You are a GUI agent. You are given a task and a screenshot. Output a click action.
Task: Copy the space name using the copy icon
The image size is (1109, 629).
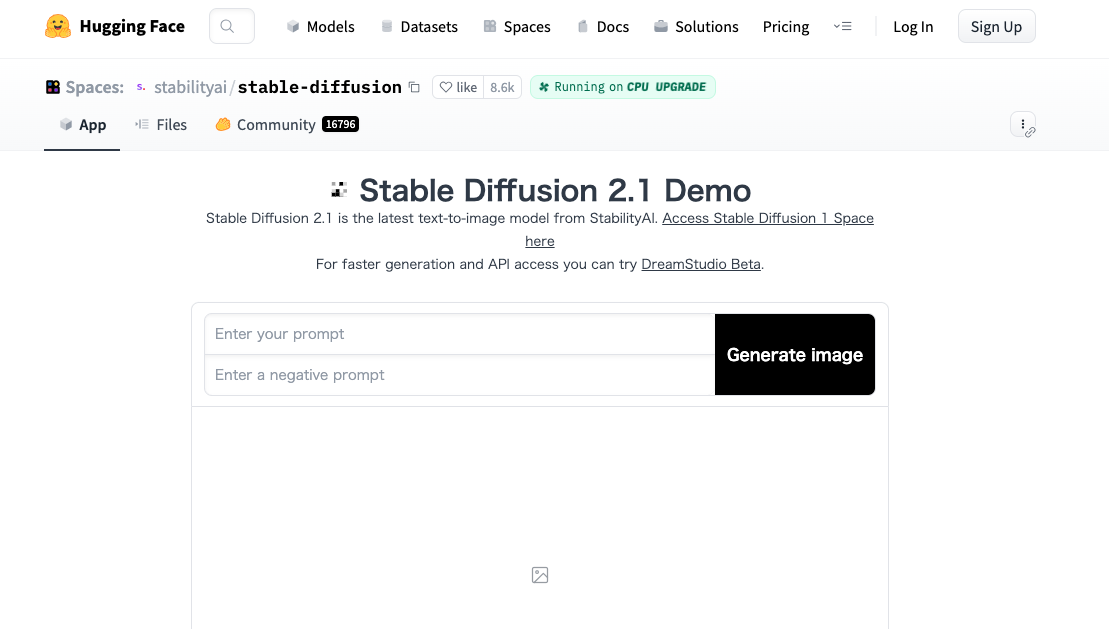[414, 87]
